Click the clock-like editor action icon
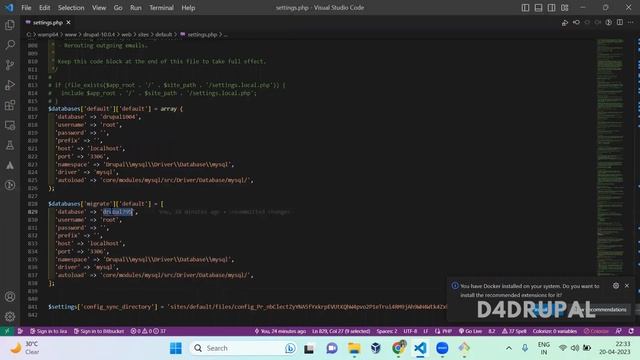The image size is (640, 360). [x=609, y=22]
